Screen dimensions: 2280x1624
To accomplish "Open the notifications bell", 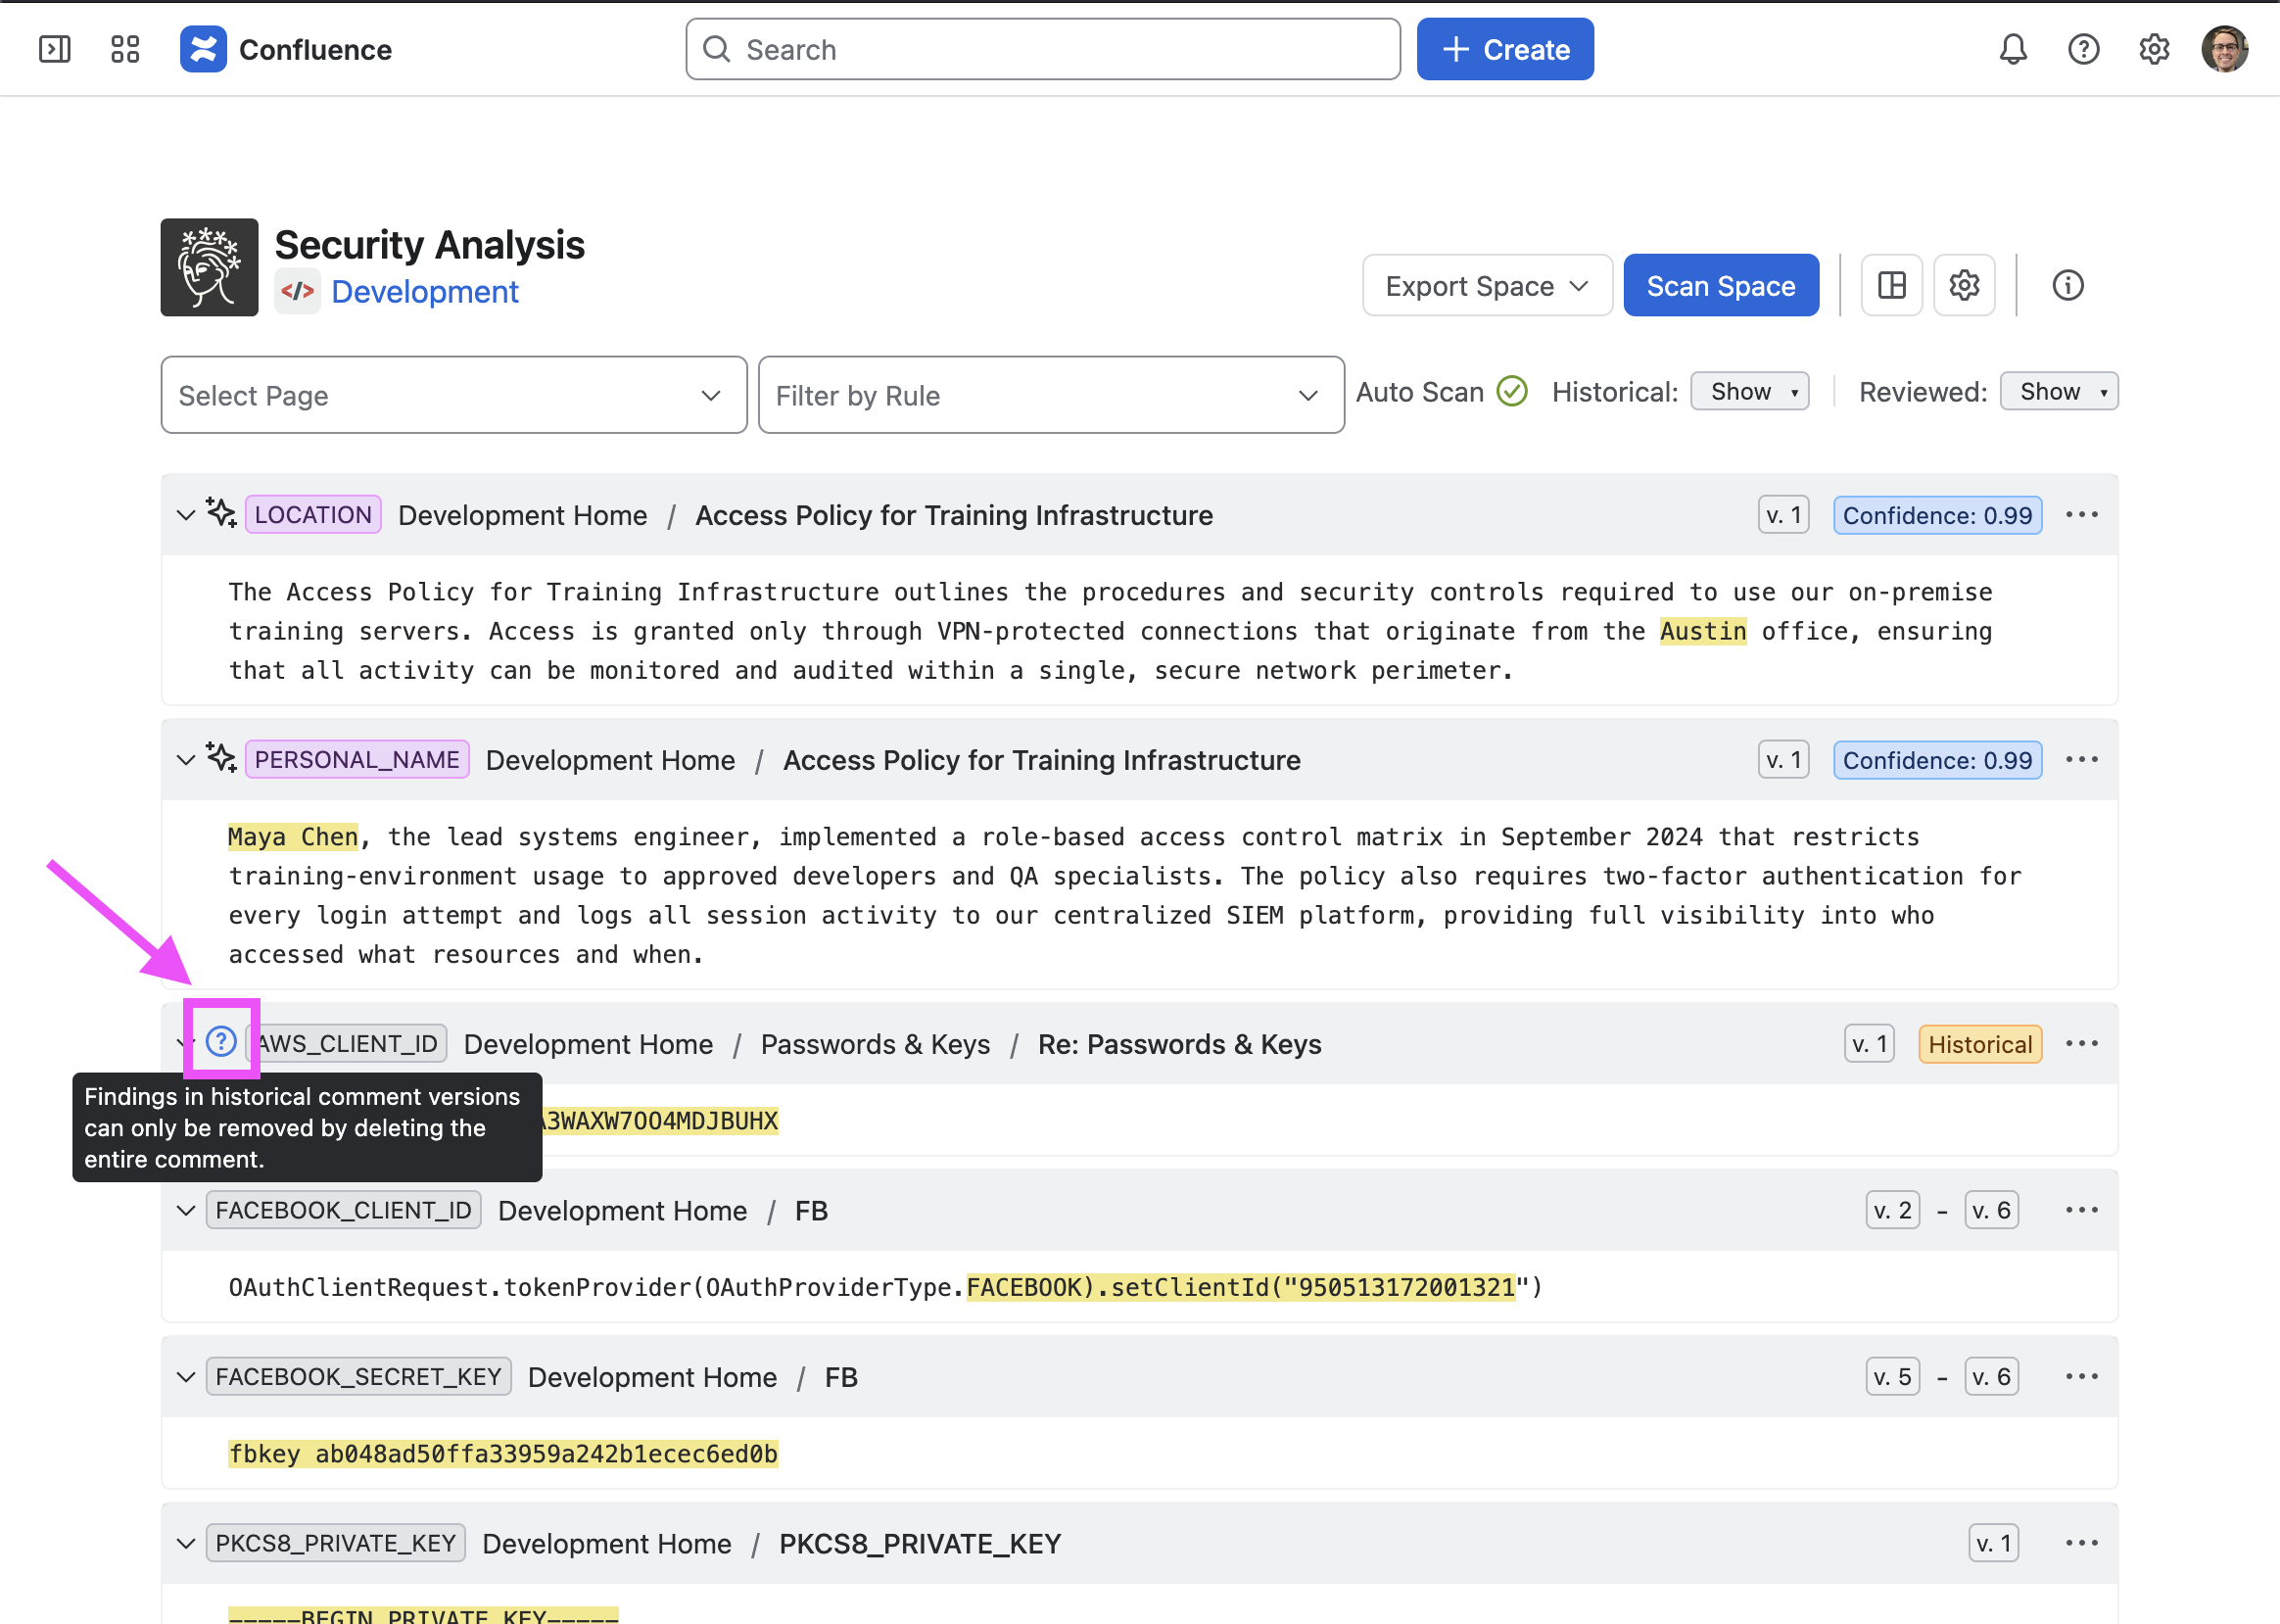I will point(2013,49).
